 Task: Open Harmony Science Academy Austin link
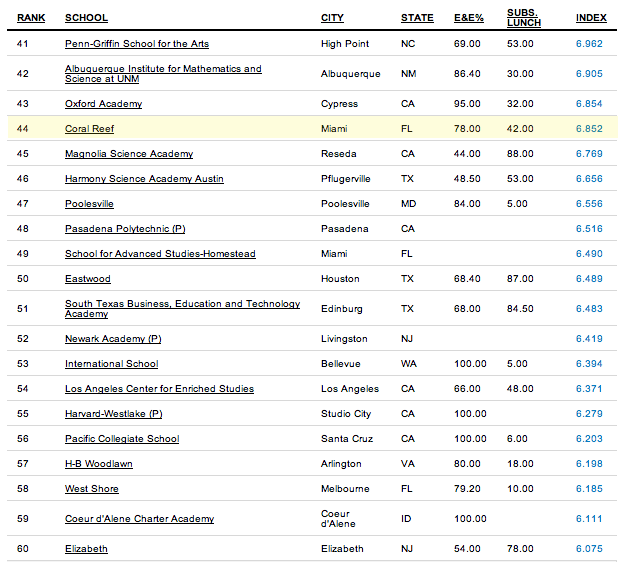point(144,179)
